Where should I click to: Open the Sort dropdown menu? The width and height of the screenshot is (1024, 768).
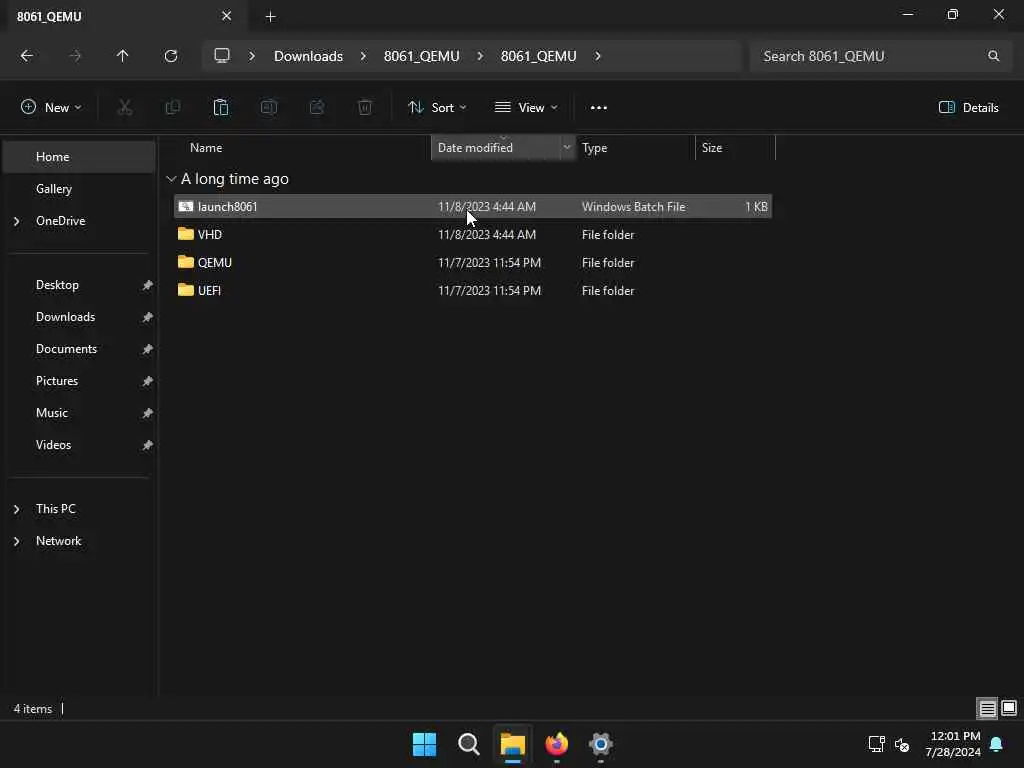click(x=437, y=108)
